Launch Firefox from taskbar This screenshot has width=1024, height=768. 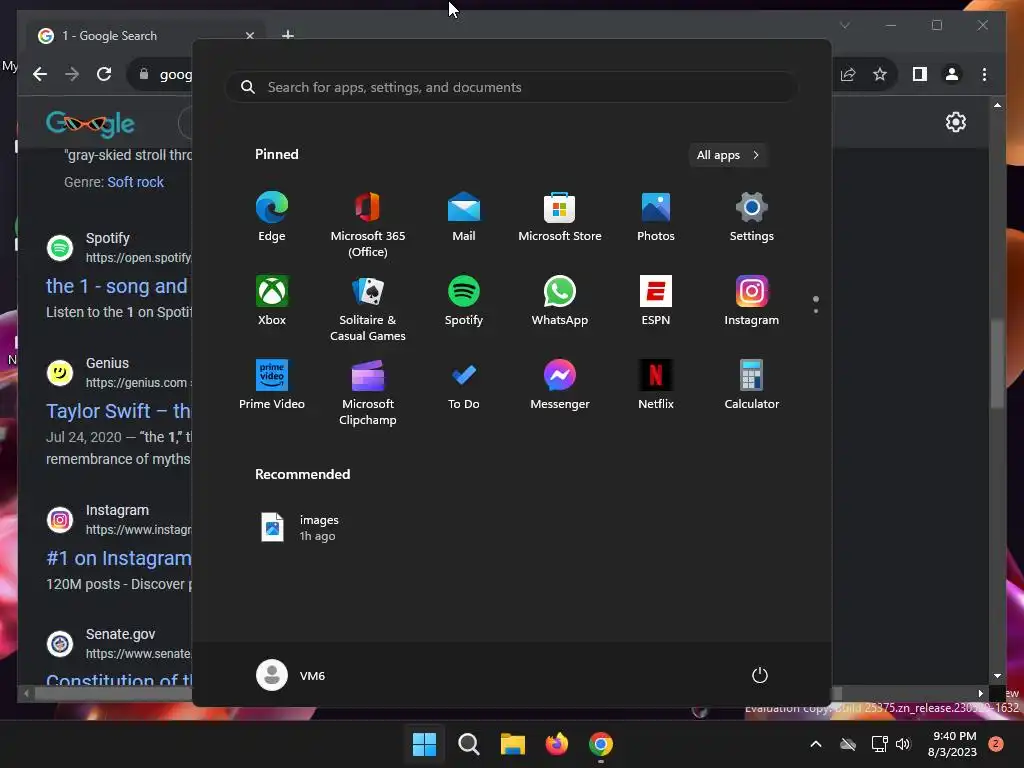click(556, 744)
